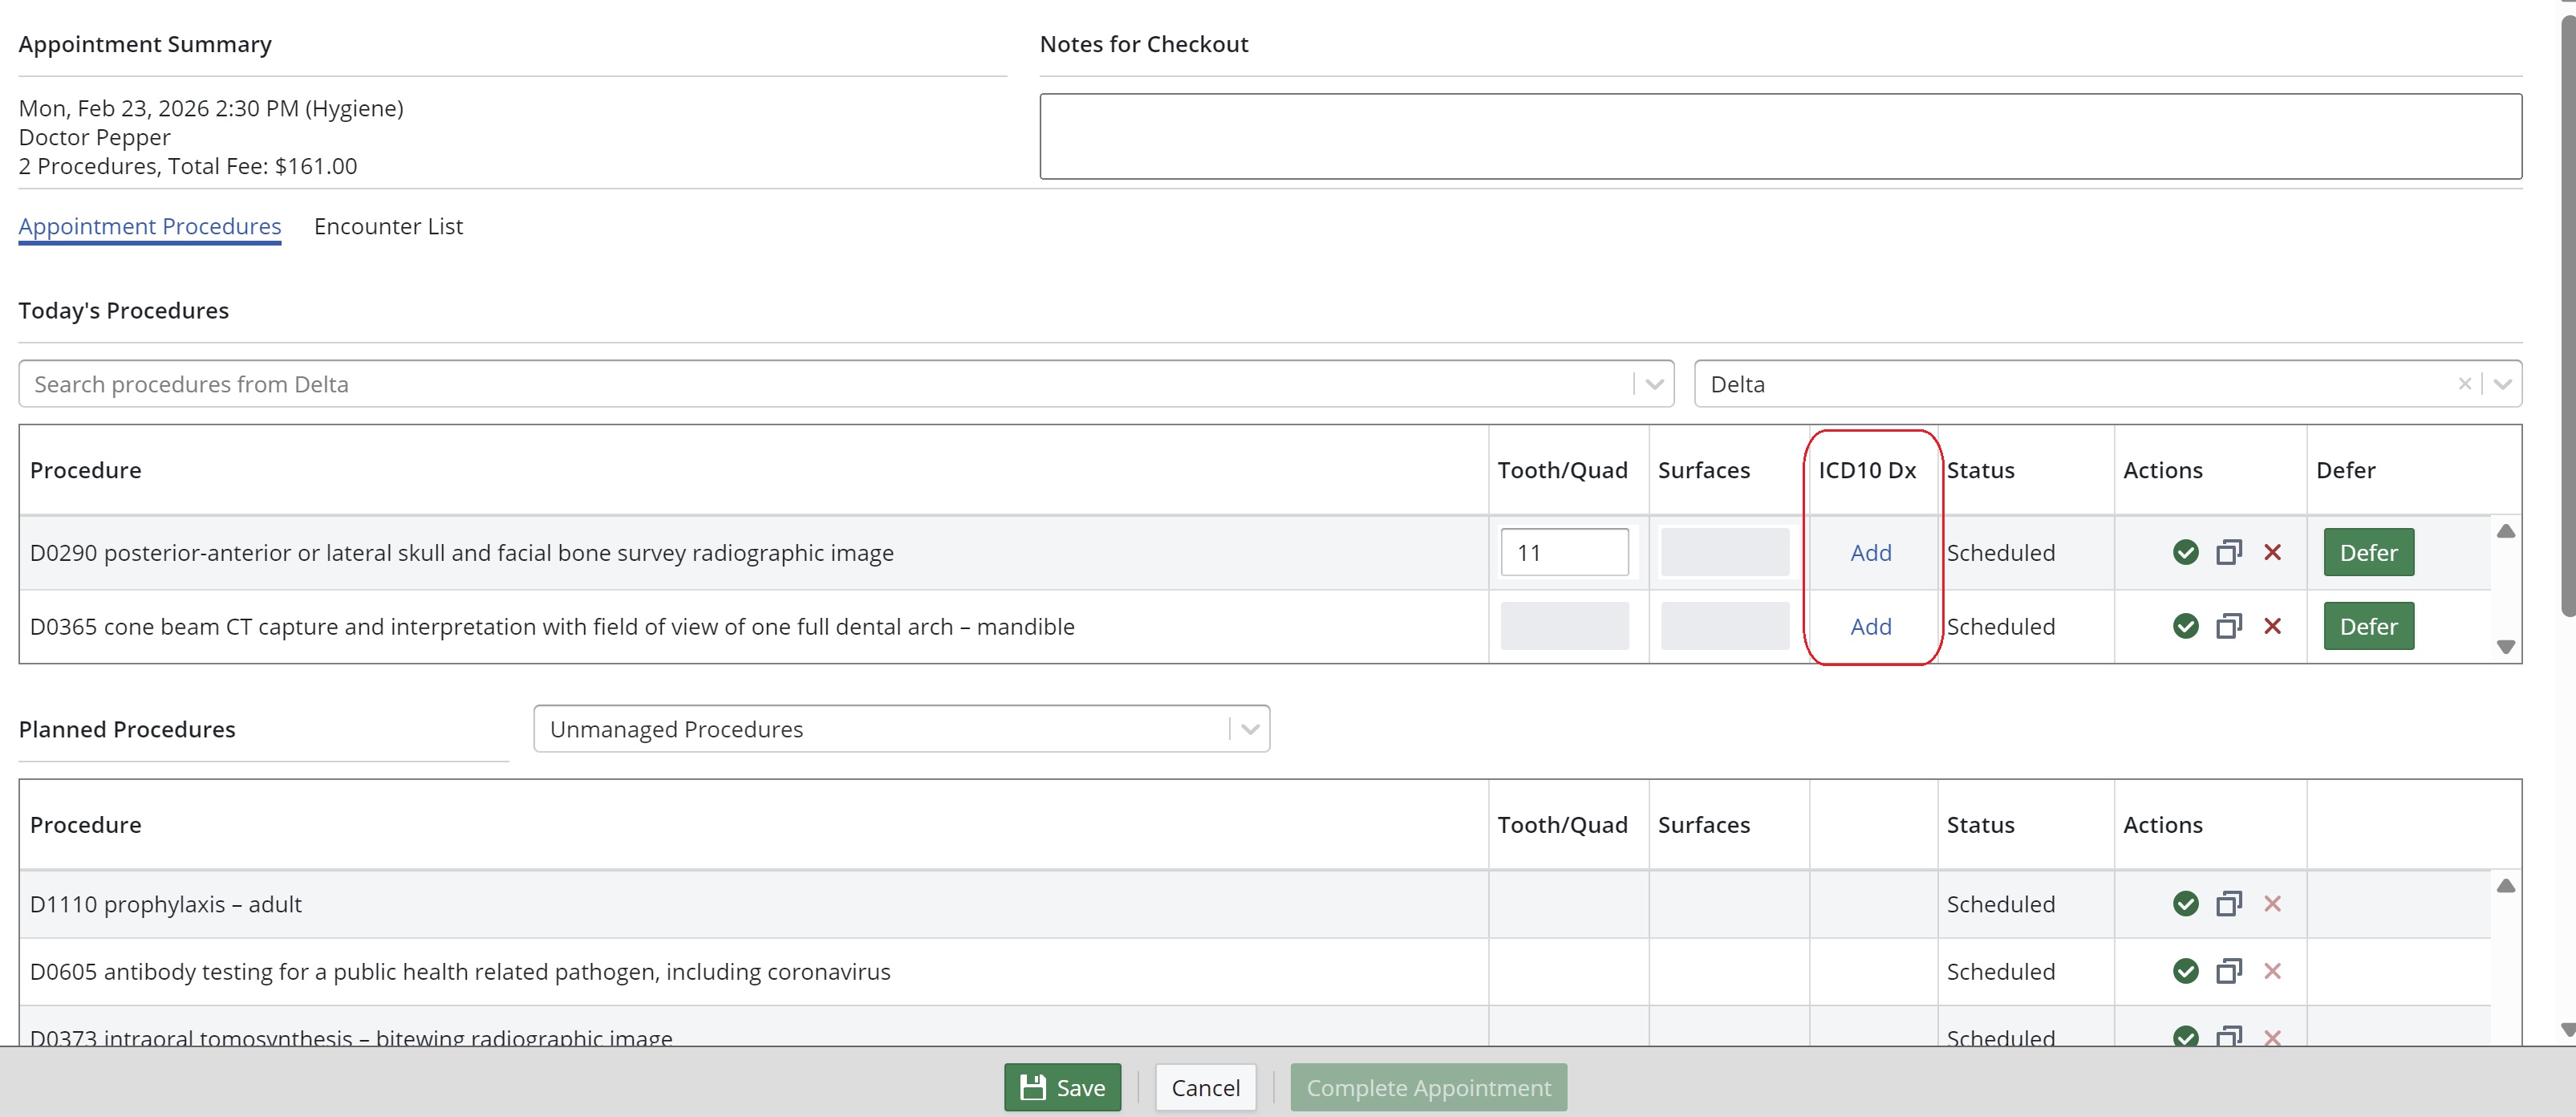Mark D0290 procedure as complete checkmark
The image size is (2576, 1117).
(2185, 552)
